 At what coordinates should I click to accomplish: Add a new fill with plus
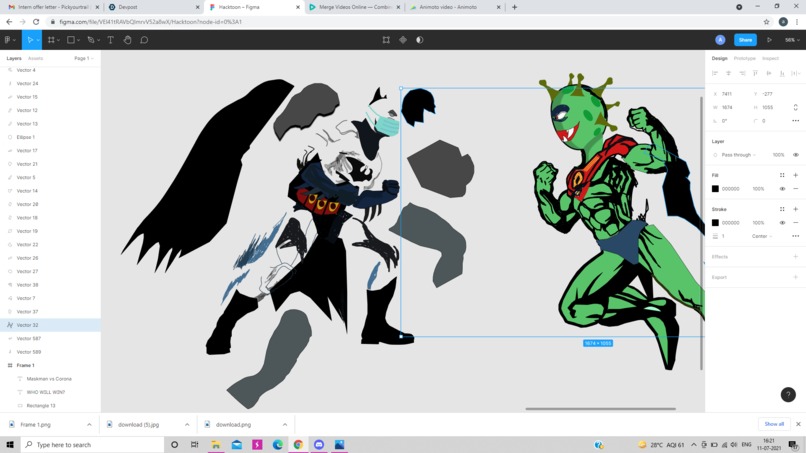pyautogui.click(x=796, y=175)
